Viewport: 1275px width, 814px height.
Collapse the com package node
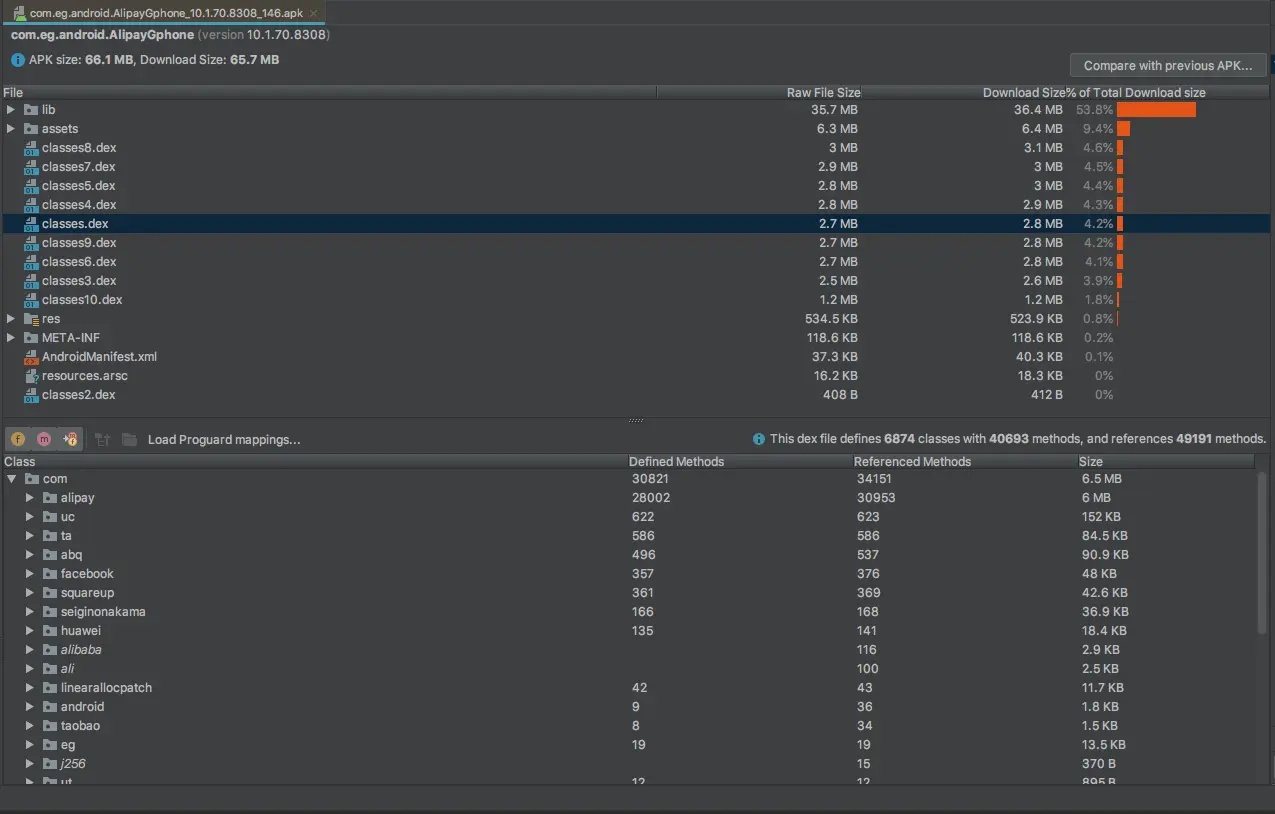(x=12, y=479)
